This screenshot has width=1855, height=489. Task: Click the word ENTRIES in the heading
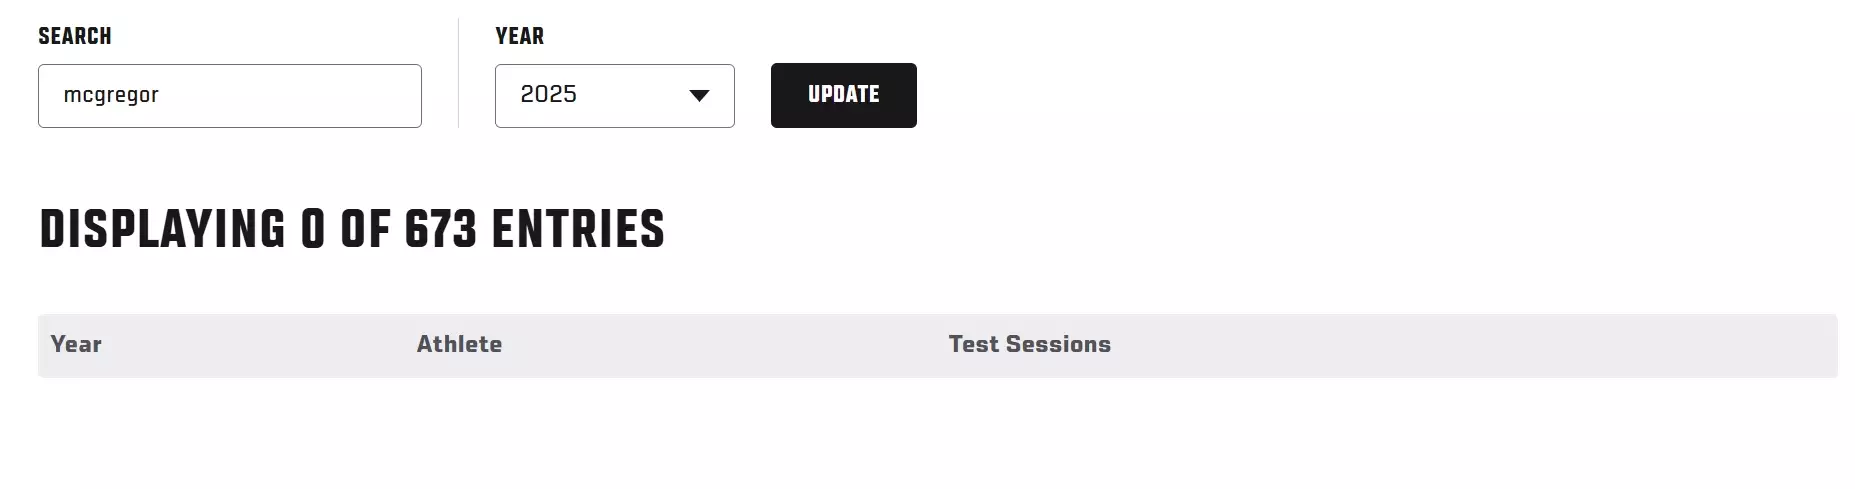coord(578,229)
